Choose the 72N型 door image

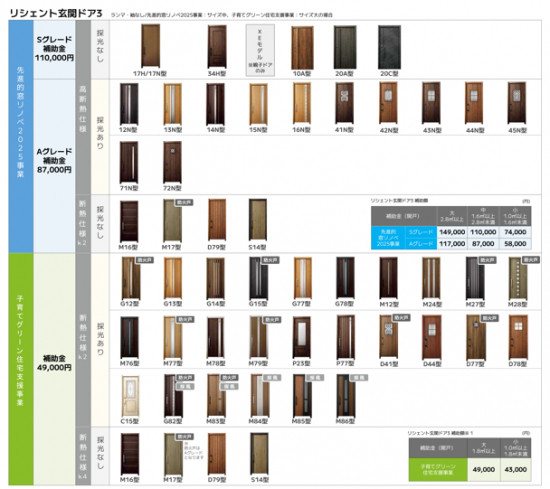(x=172, y=162)
